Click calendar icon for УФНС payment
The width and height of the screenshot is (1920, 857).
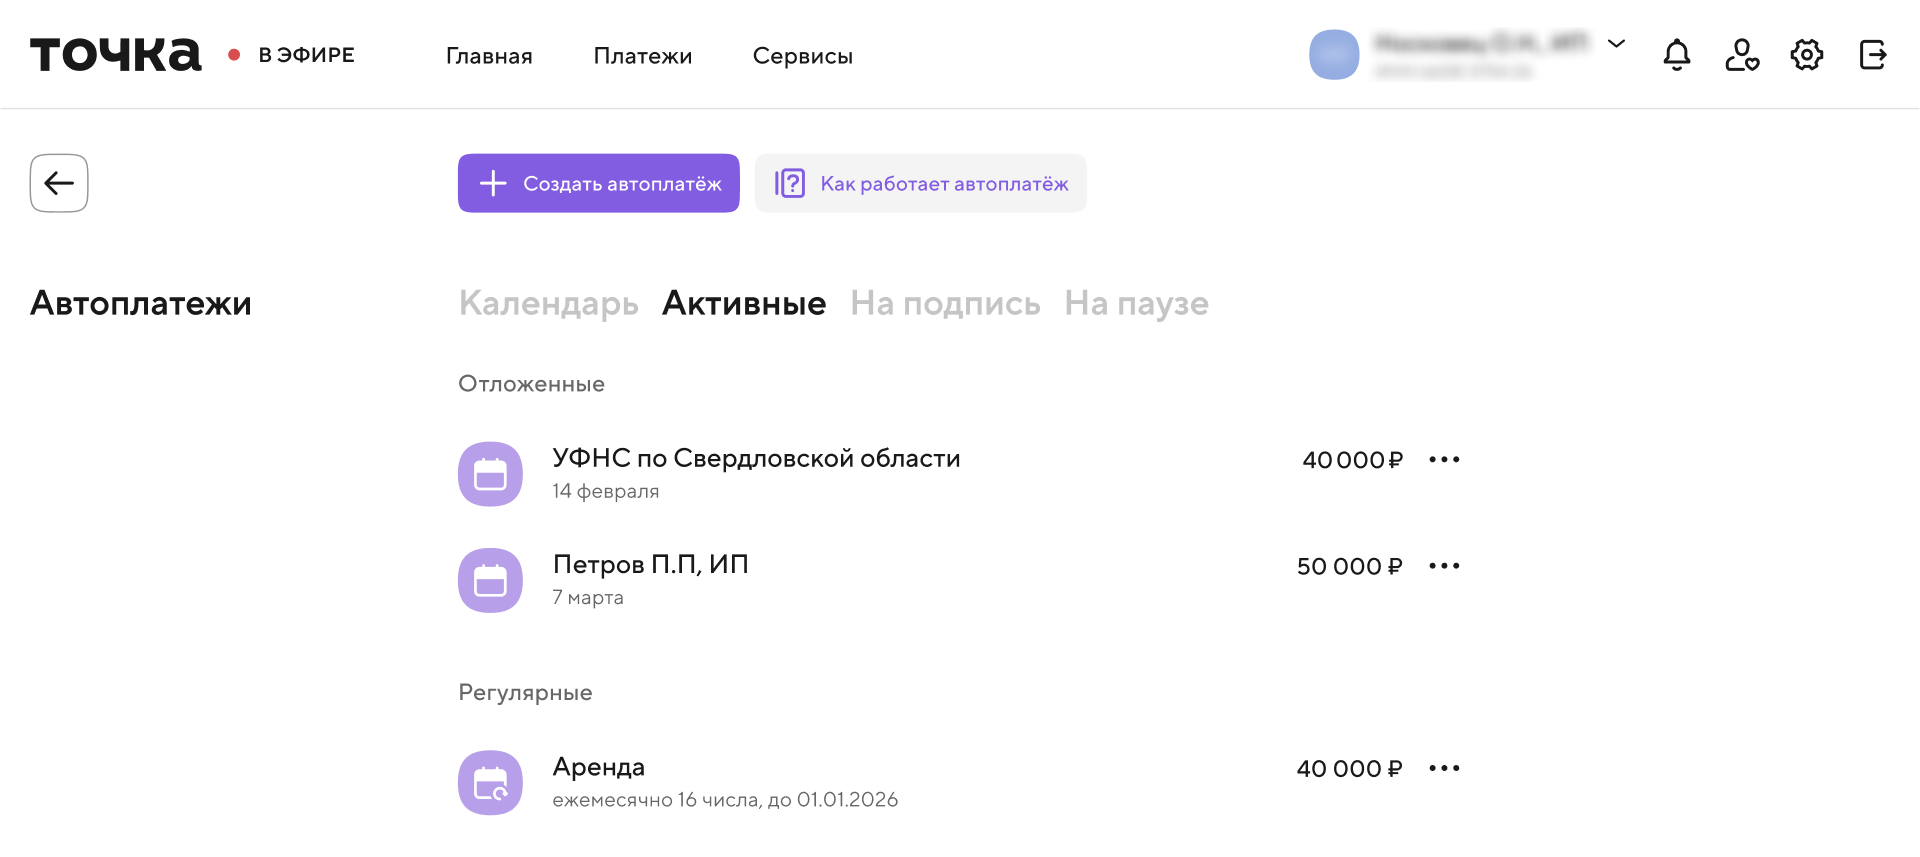[x=490, y=474]
